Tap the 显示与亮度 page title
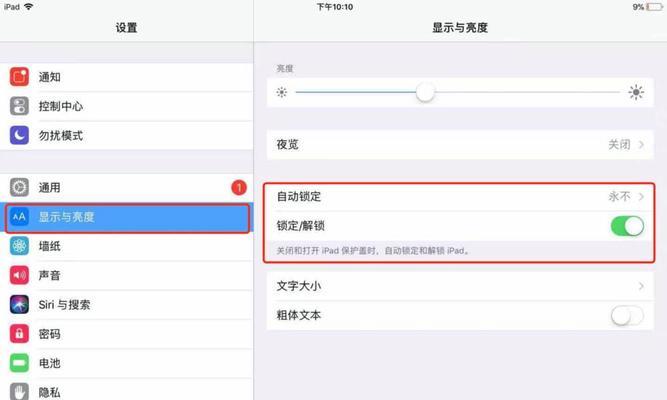Screen dimensions: 667x400 click(x=460, y=28)
